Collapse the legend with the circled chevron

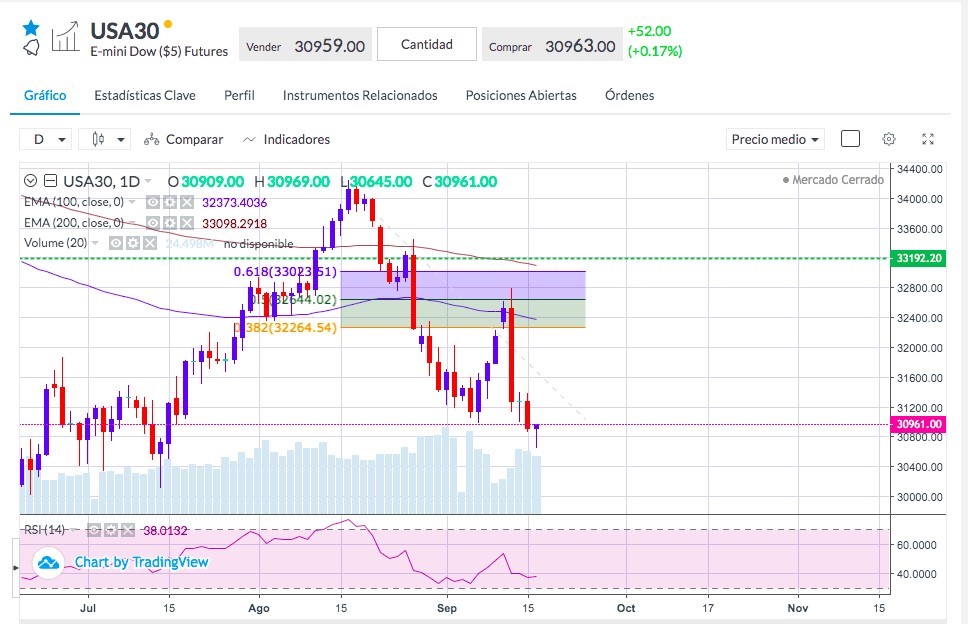coord(30,181)
